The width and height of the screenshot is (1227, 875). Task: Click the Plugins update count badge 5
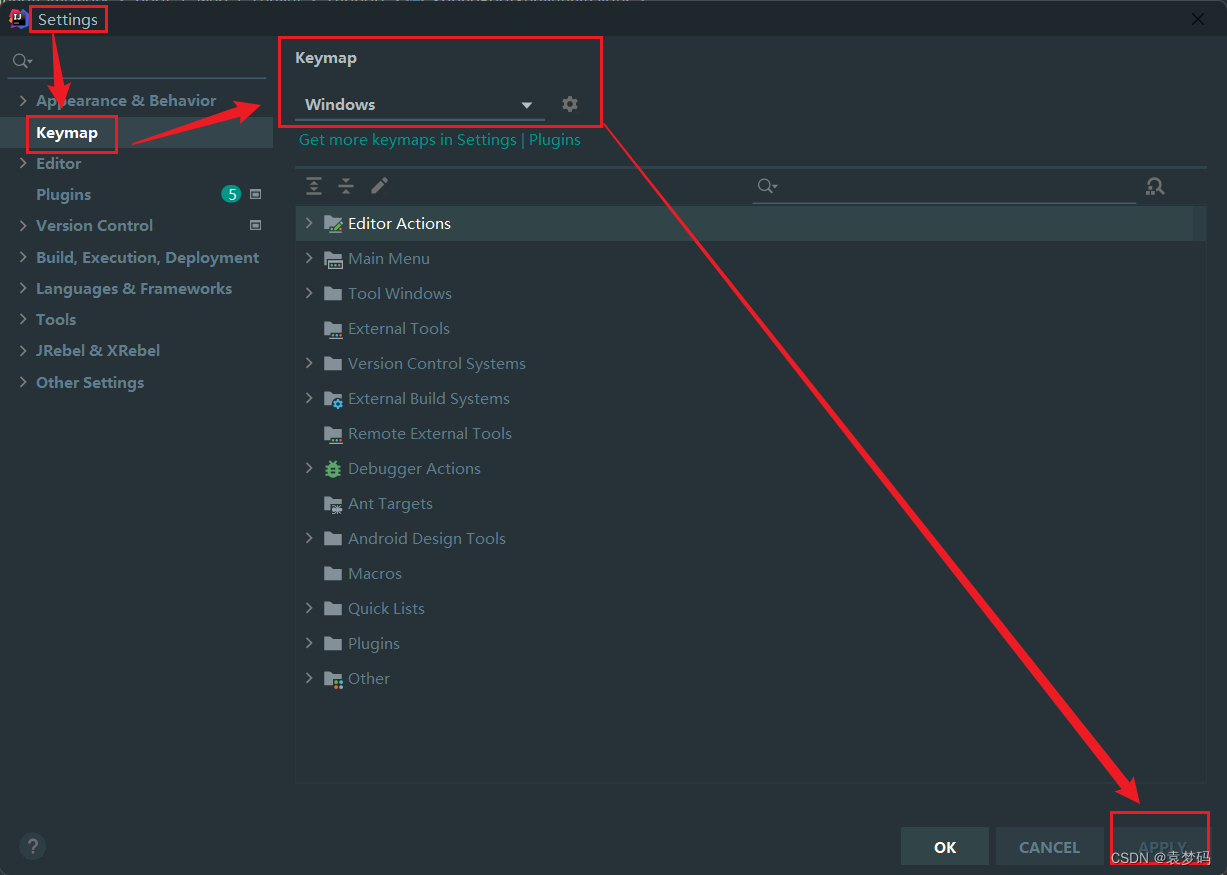(x=231, y=194)
